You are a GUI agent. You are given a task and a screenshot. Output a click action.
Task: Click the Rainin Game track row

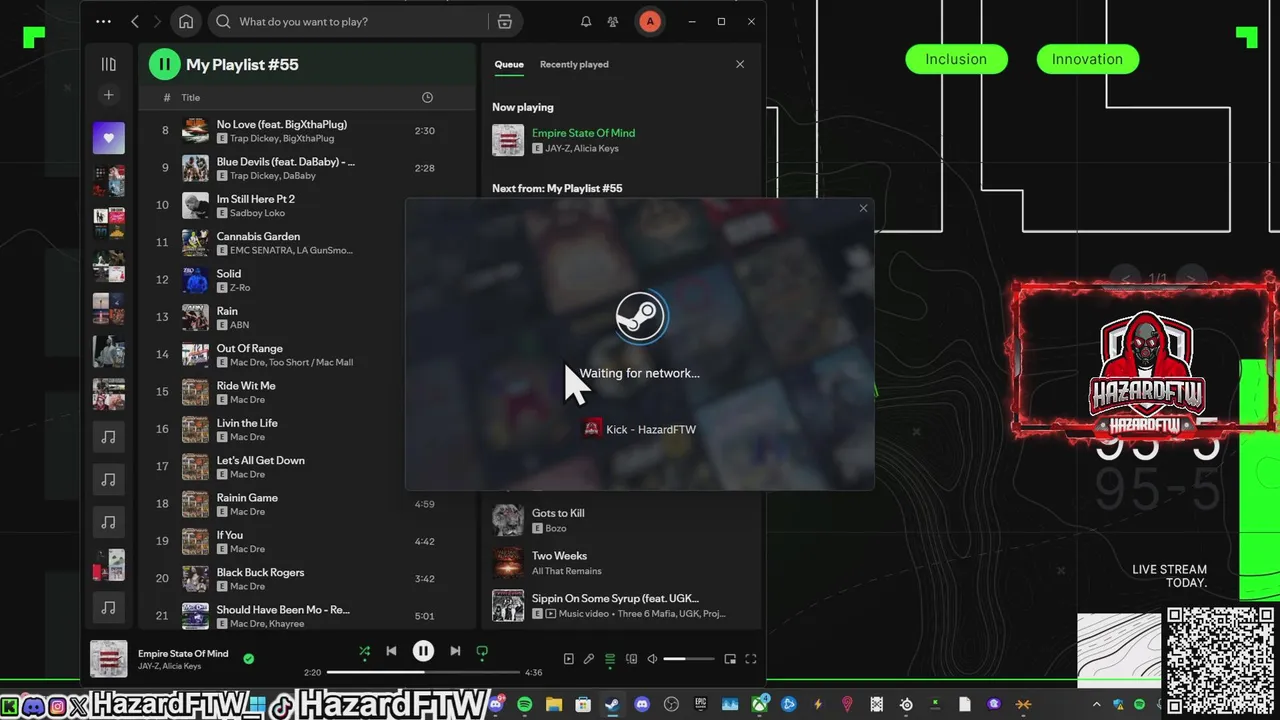(x=307, y=504)
